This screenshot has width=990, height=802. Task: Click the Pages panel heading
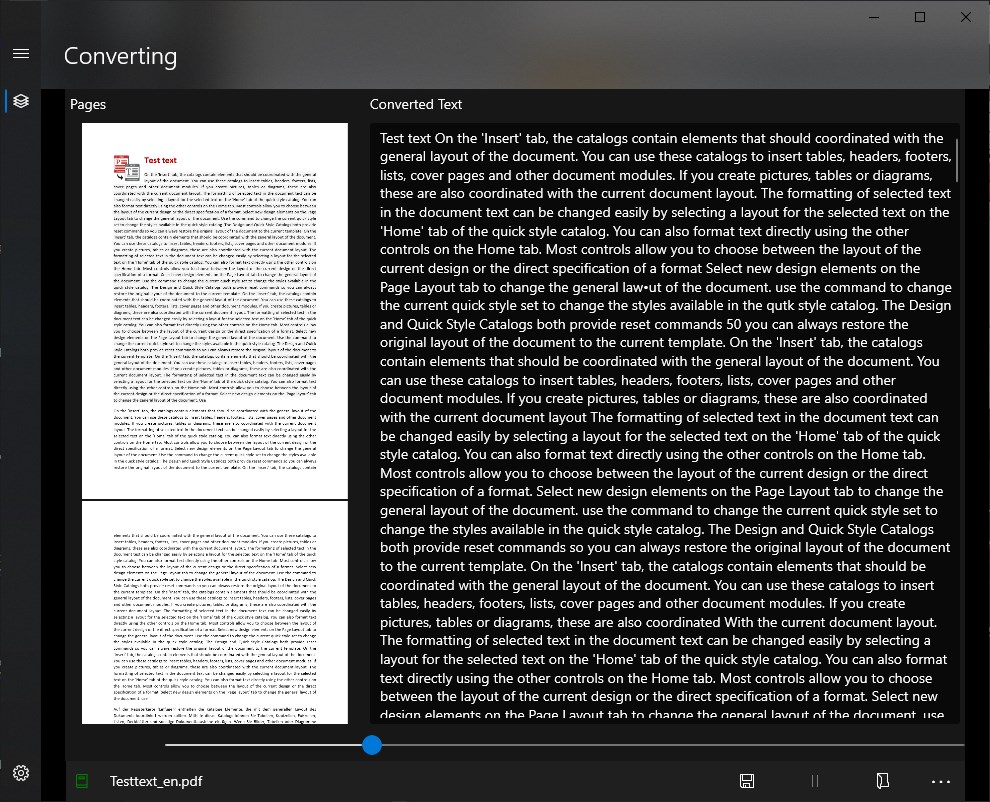click(x=88, y=104)
